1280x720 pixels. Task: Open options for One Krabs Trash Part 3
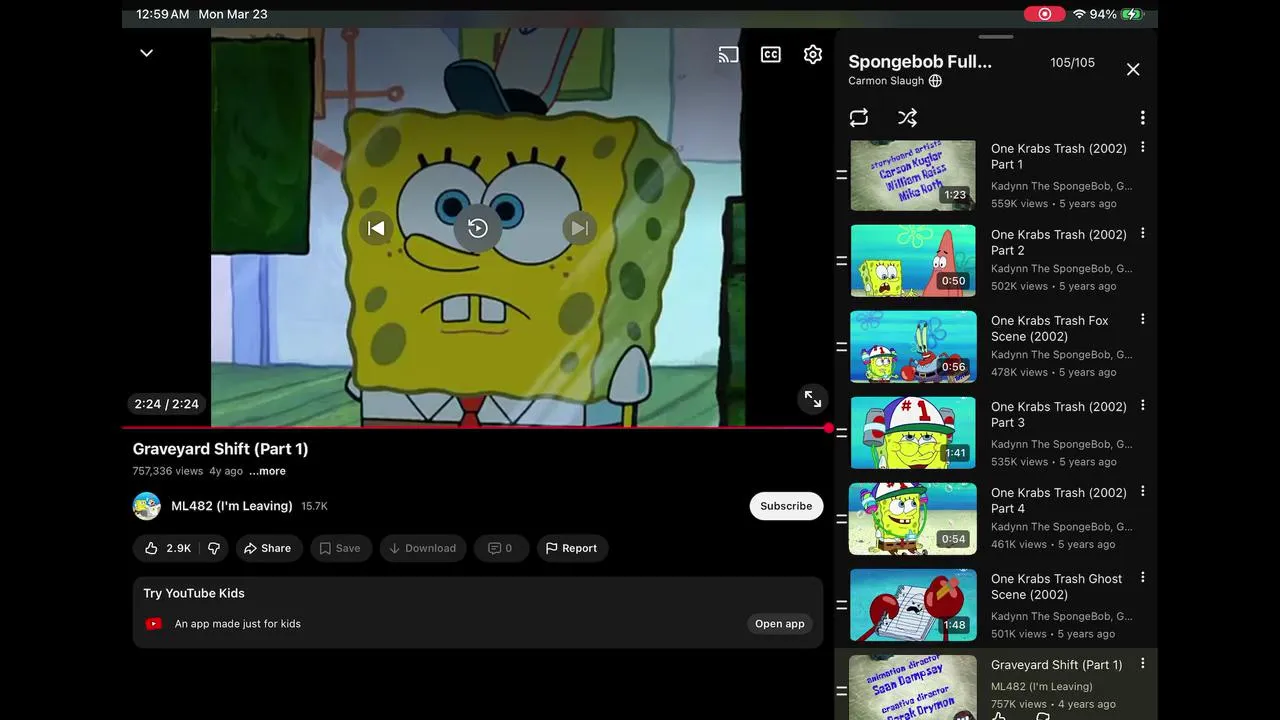point(1142,405)
